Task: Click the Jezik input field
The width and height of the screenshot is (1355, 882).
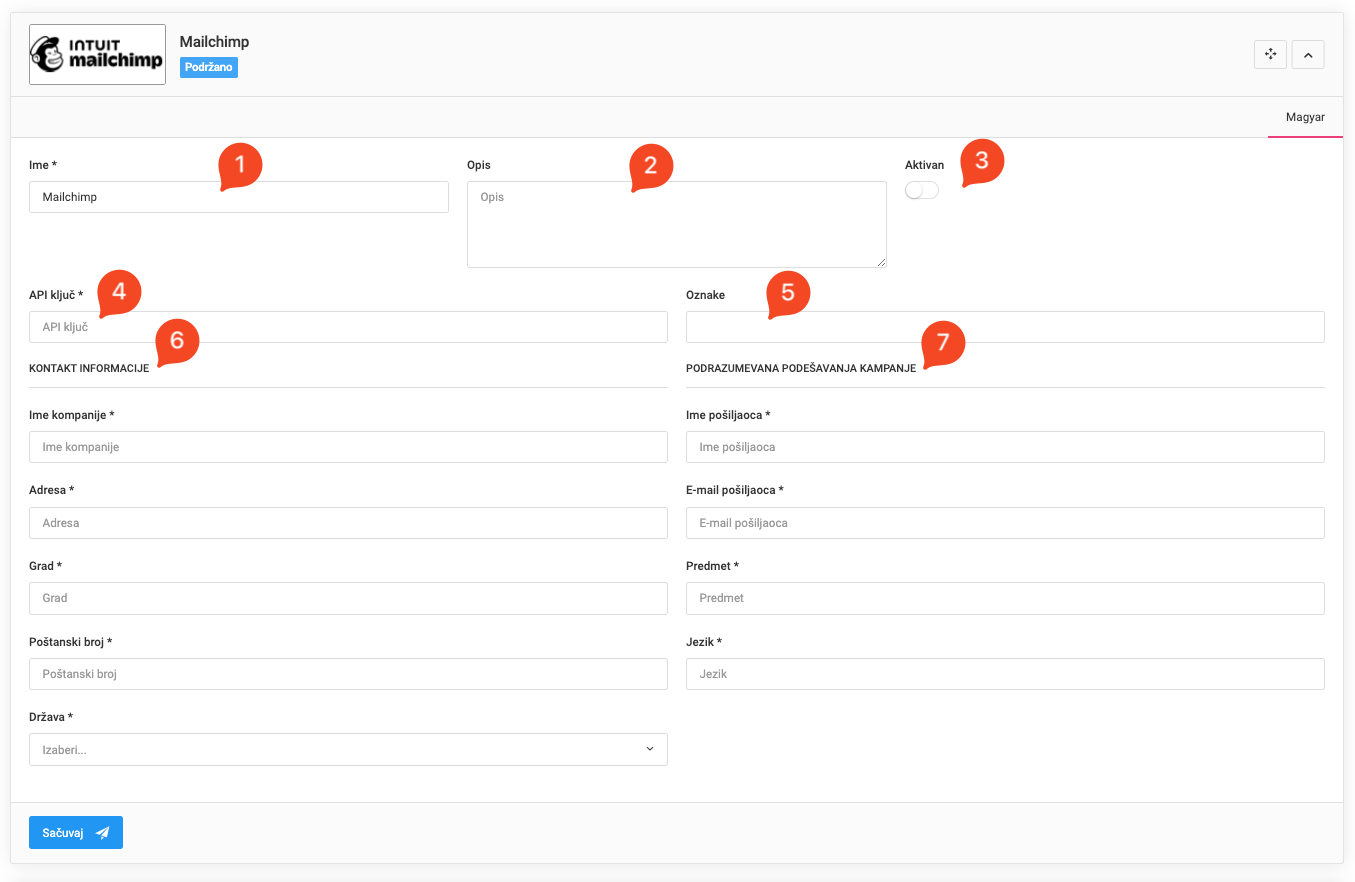Action: pyautogui.click(x=1004, y=674)
